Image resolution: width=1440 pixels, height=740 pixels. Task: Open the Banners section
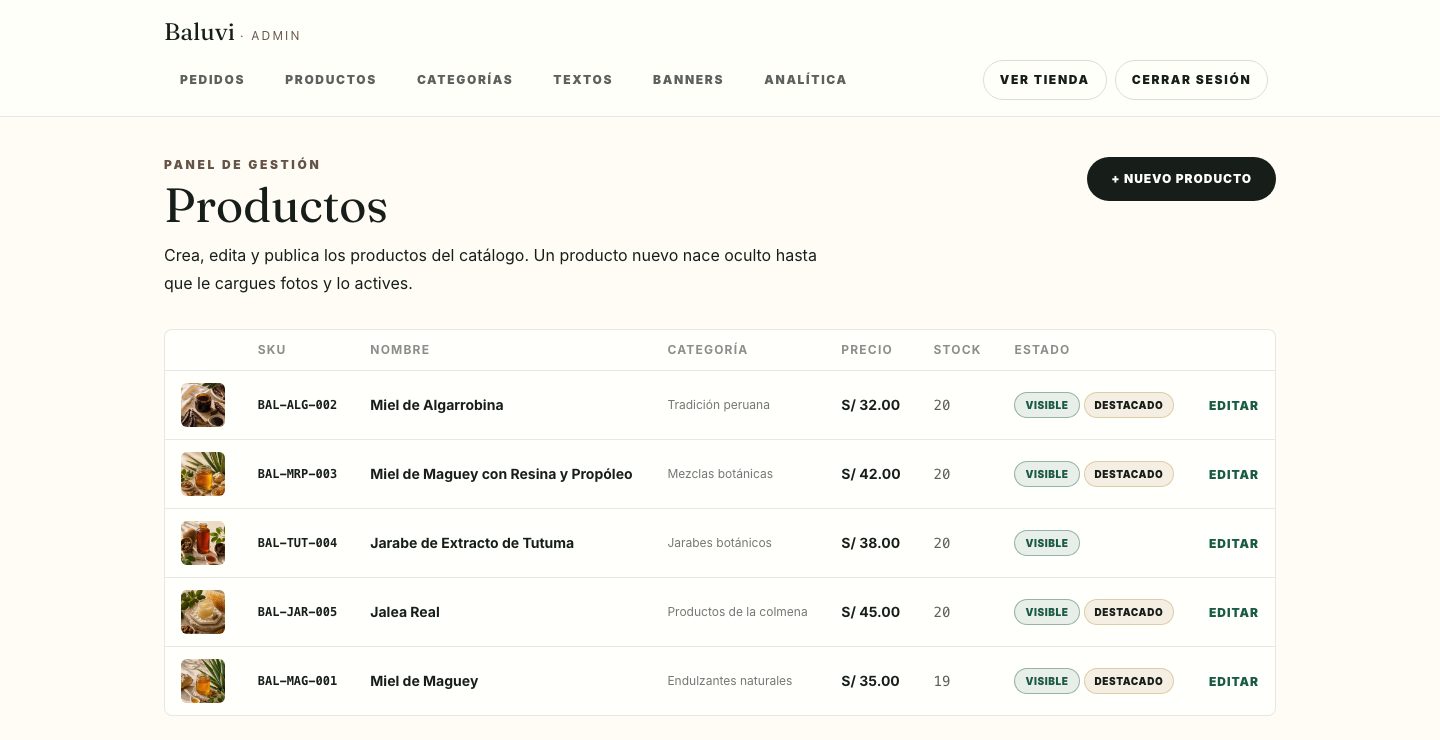(x=688, y=80)
